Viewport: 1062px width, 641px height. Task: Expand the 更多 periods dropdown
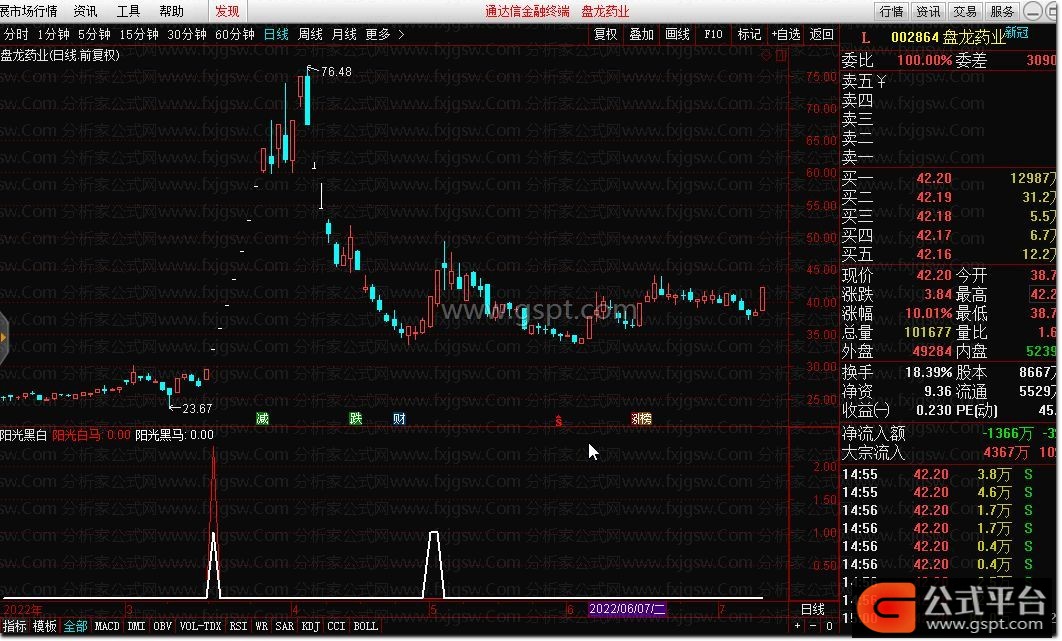(384, 34)
